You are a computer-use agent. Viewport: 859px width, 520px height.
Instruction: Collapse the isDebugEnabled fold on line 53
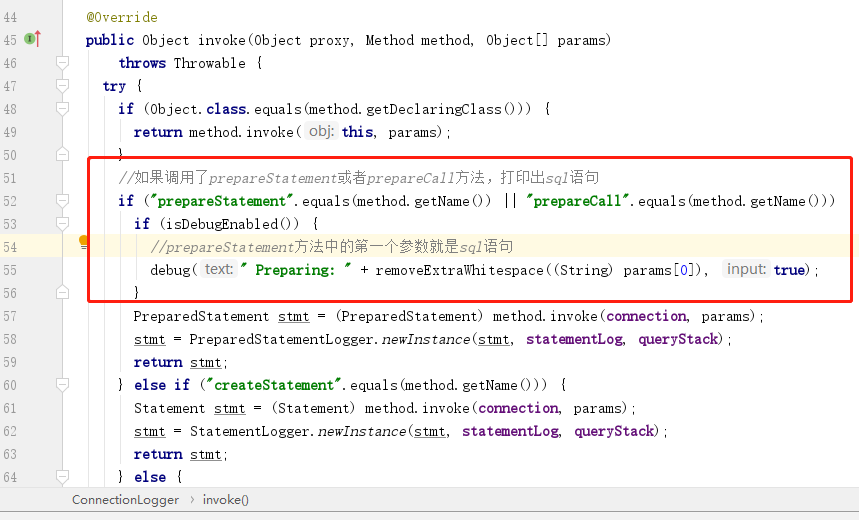62,224
